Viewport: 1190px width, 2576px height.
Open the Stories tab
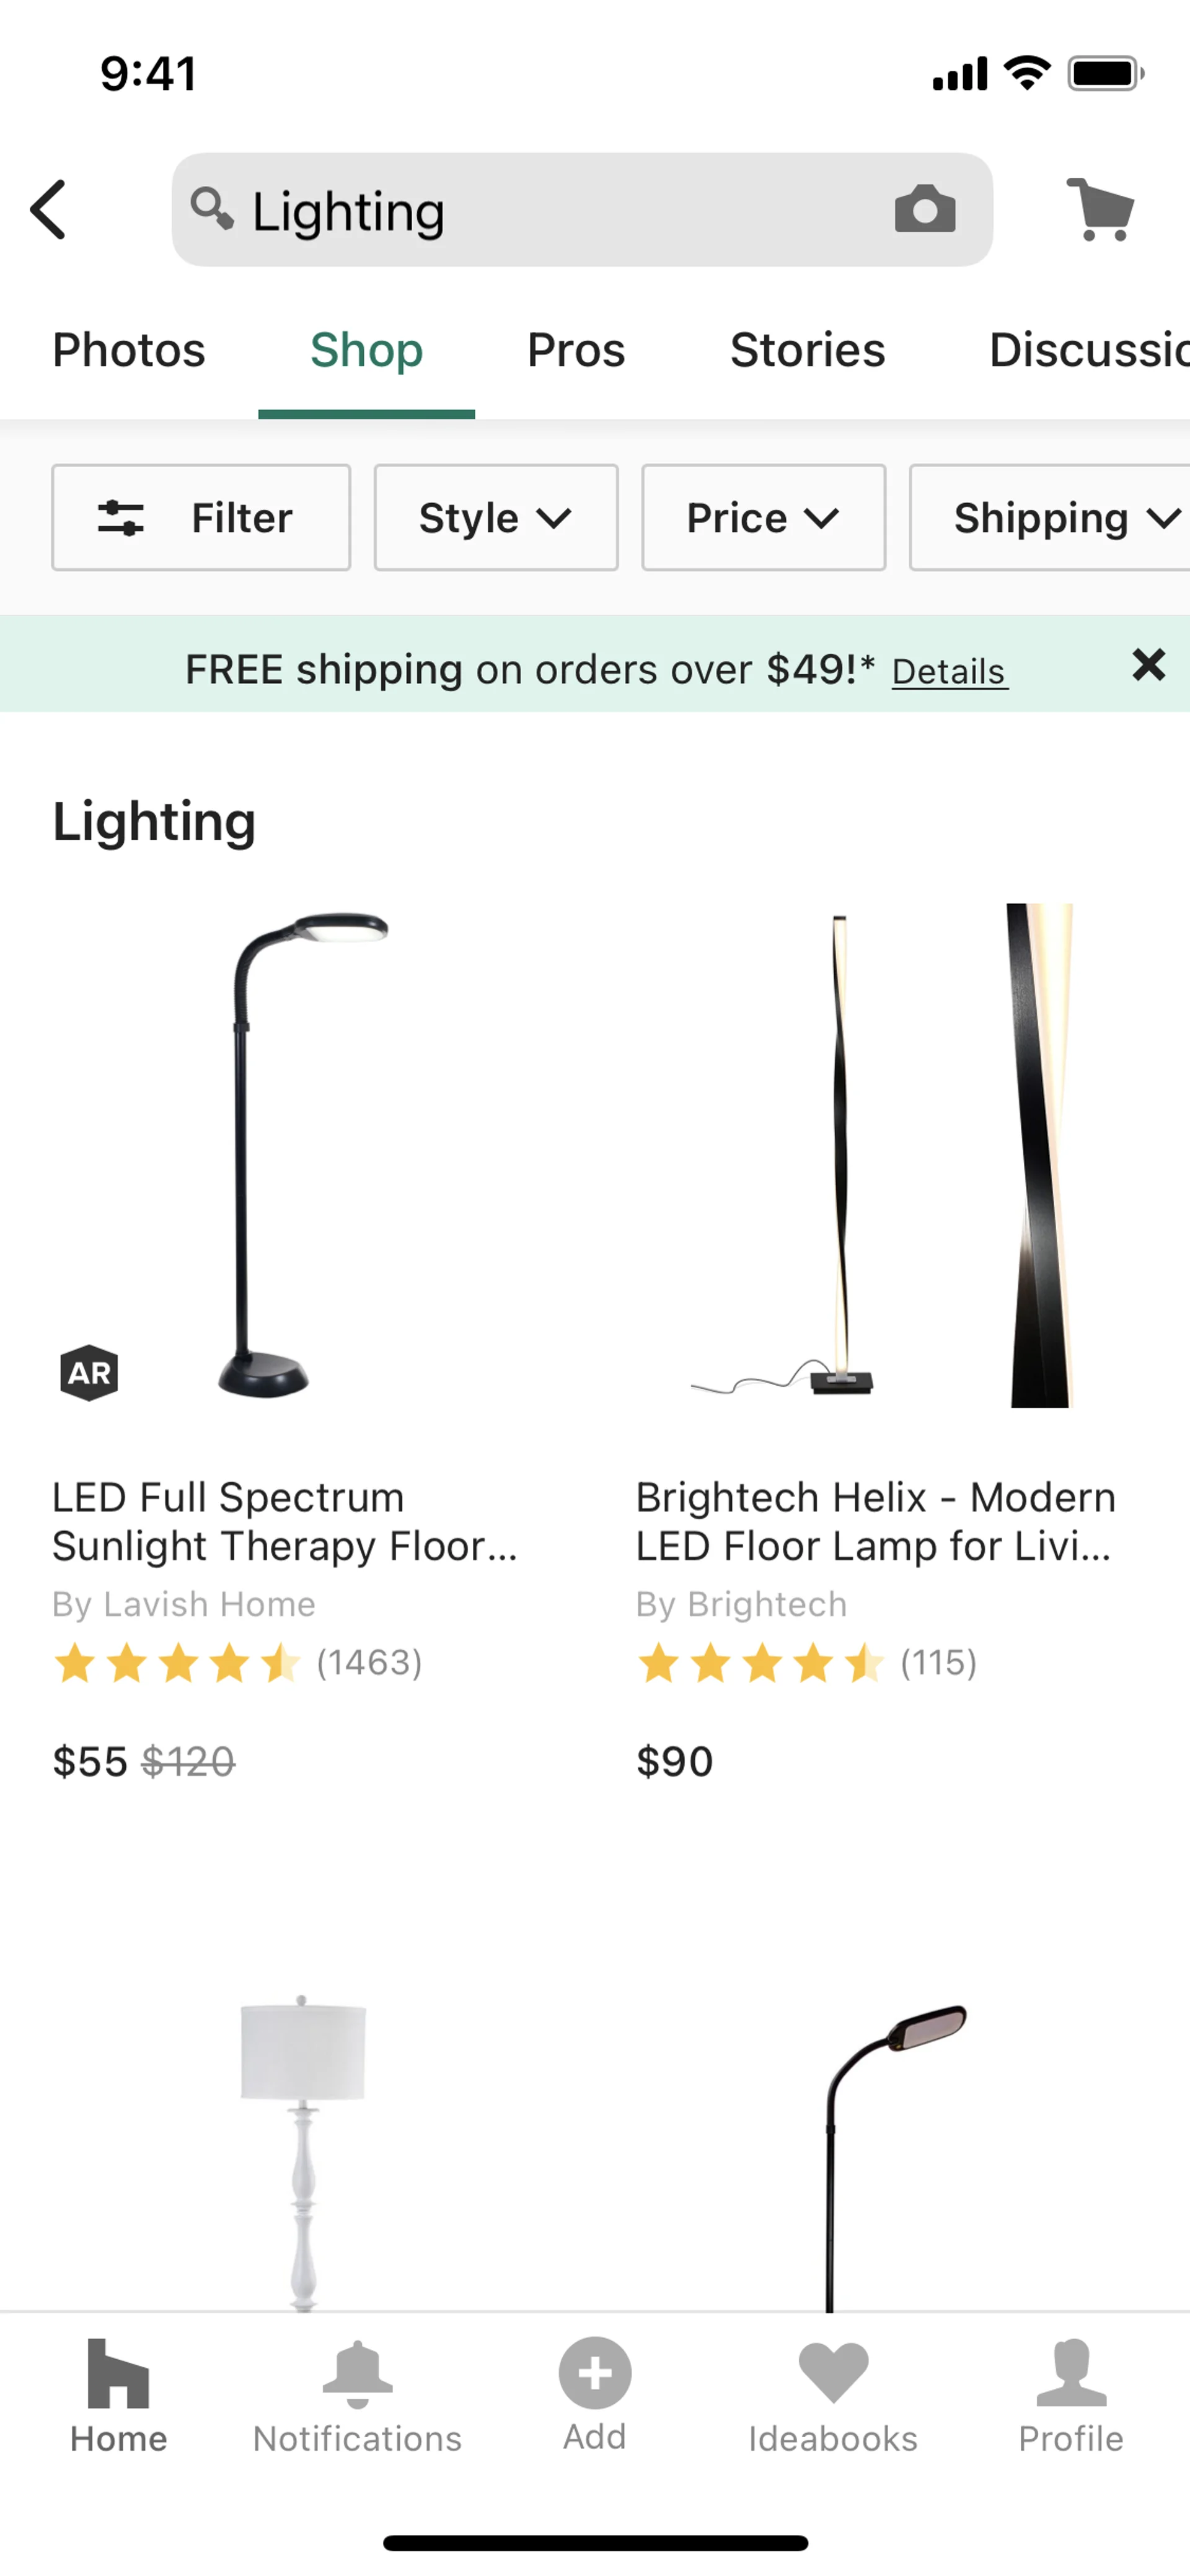807,350
